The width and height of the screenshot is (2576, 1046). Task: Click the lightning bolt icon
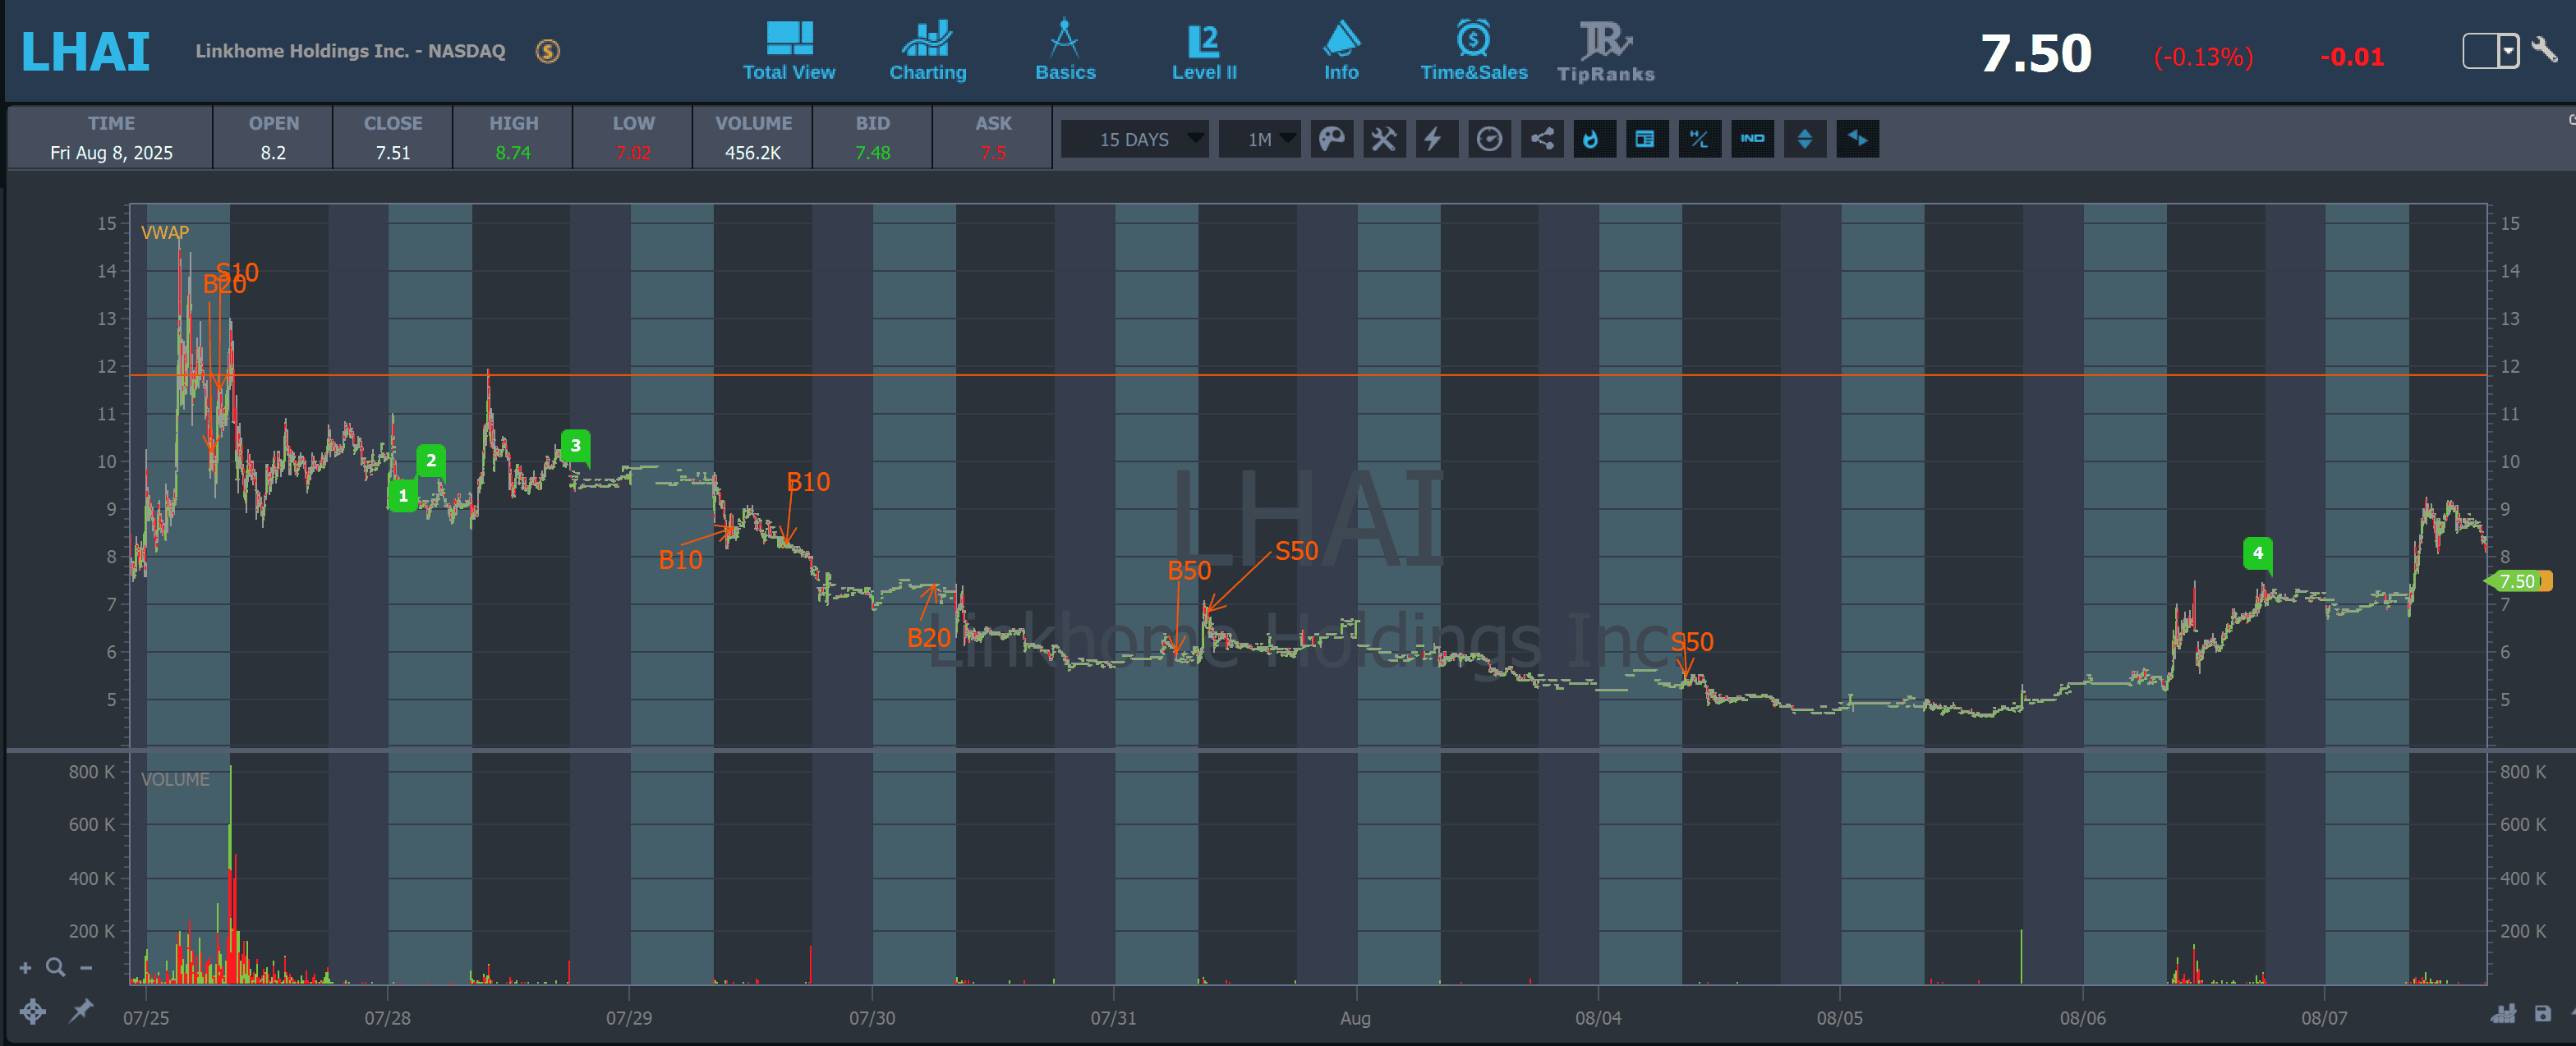point(1435,139)
